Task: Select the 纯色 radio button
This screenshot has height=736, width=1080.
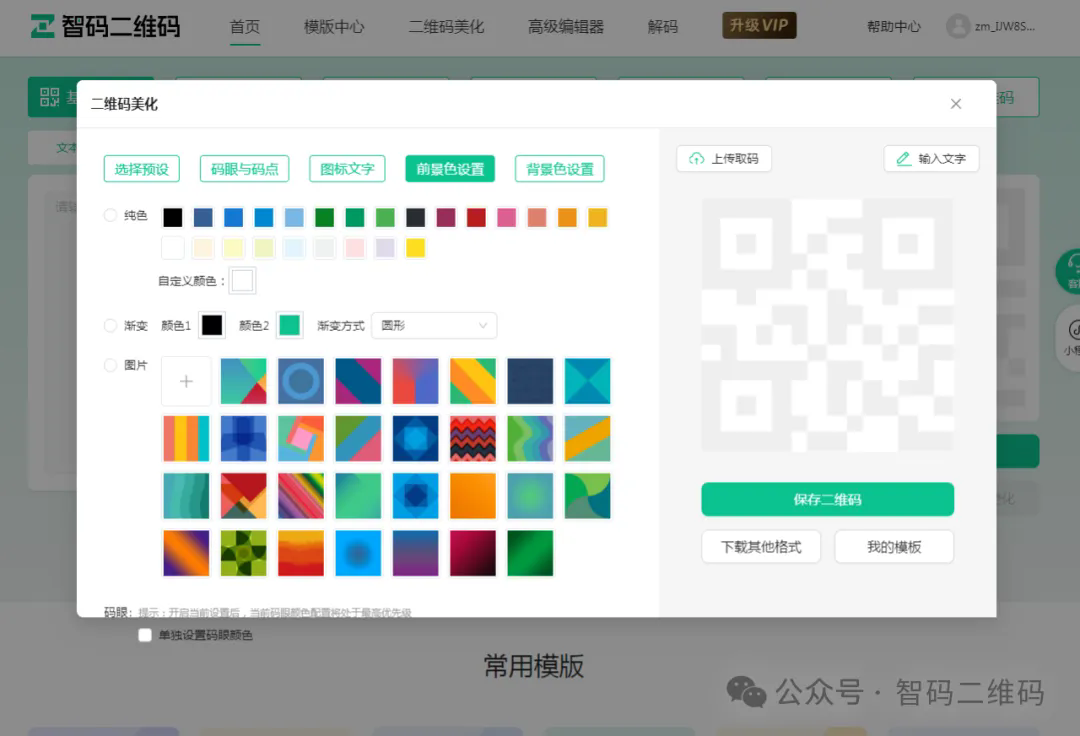Action: click(x=111, y=215)
